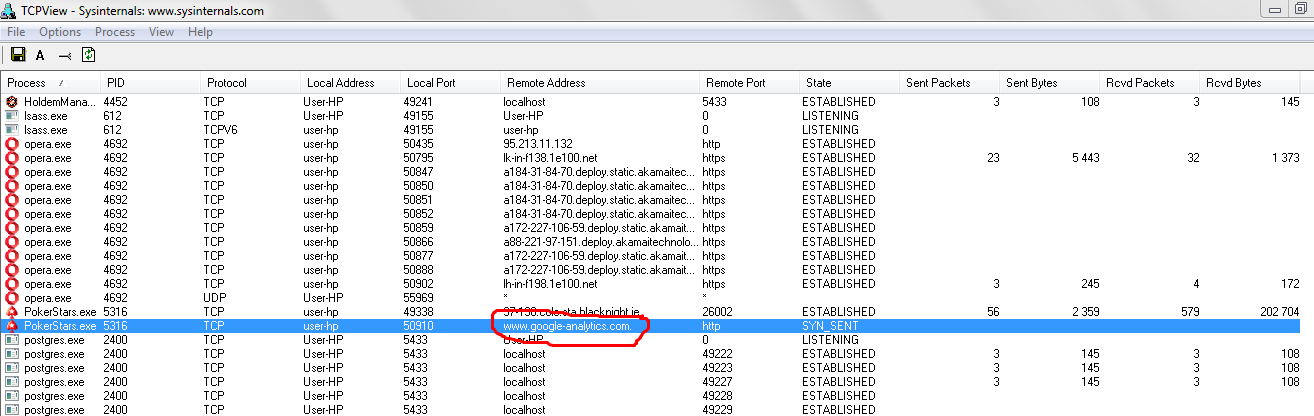Click the opera.exe icon on the port 50847 row
This screenshot has height=416, width=1314.
point(12,172)
